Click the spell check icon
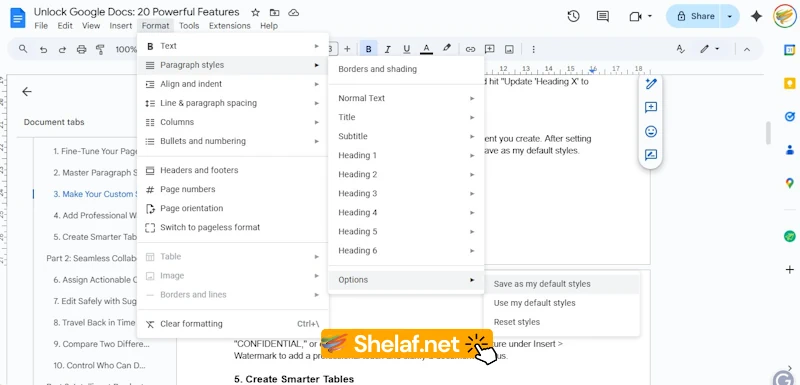800x385 pixels. click(x=681, y=49)
